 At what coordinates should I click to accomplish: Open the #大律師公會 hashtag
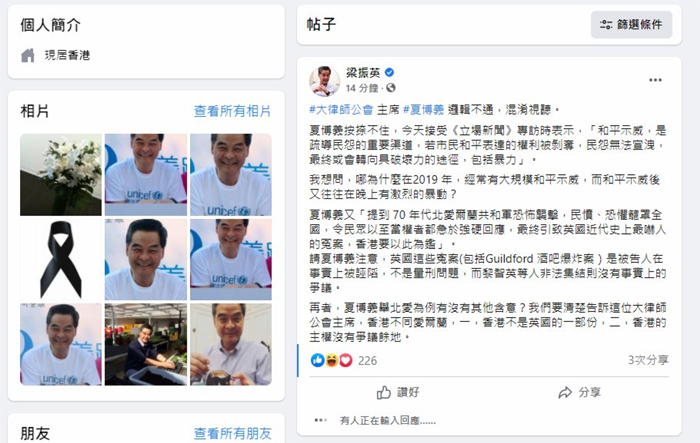tap(341, 109)
